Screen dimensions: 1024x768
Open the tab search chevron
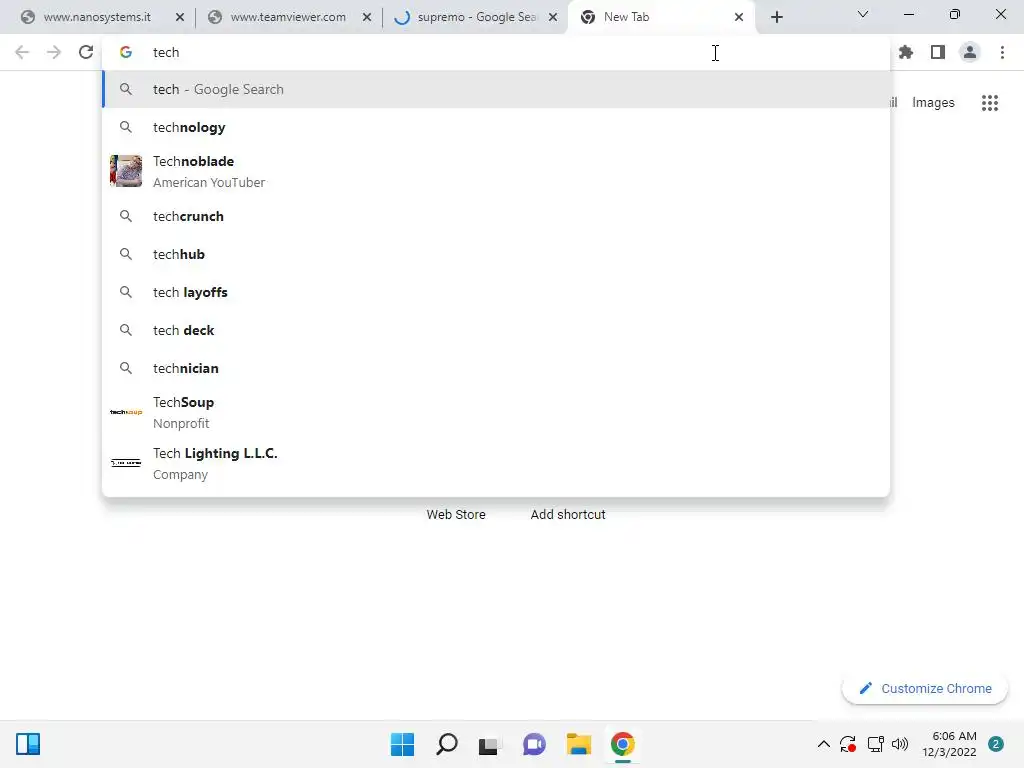click(863, 14)
